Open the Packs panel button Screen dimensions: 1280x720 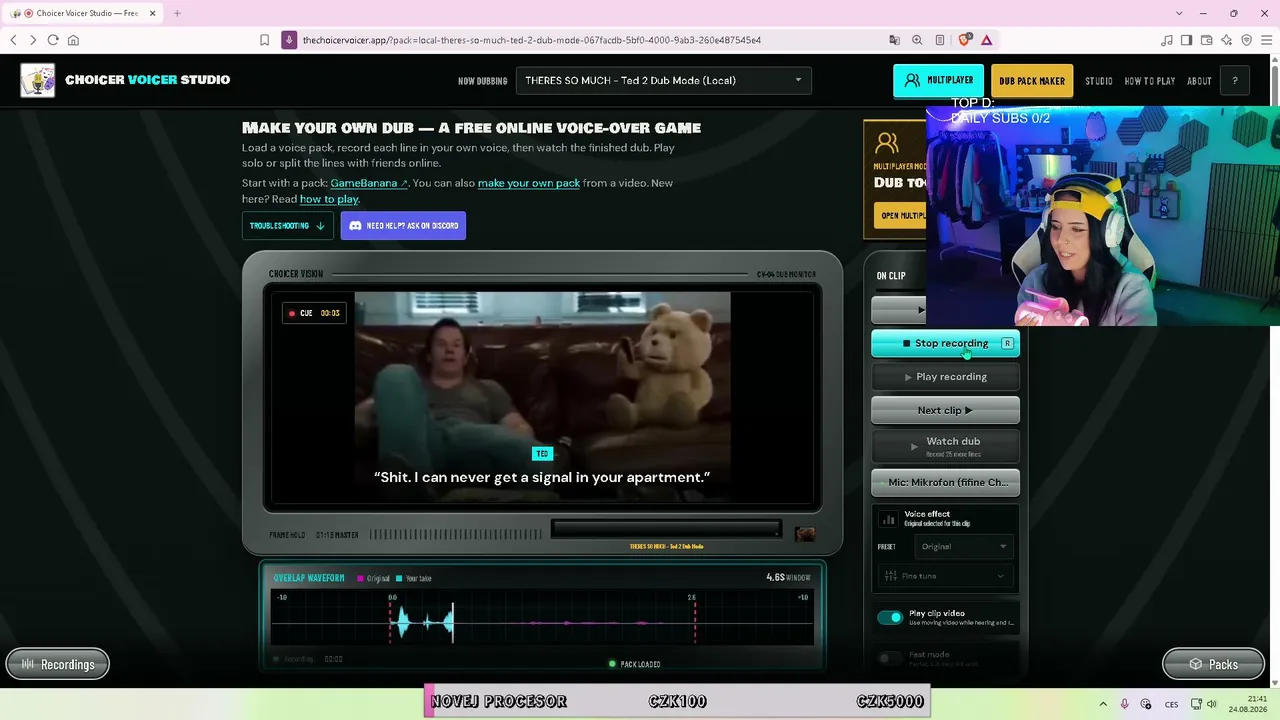1213,664
